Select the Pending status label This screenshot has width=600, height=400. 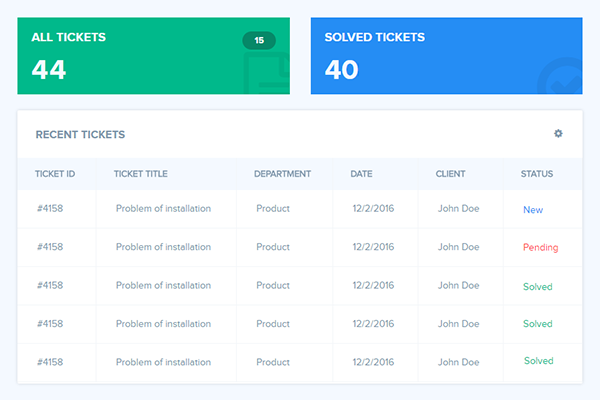[x=540, y=247]
